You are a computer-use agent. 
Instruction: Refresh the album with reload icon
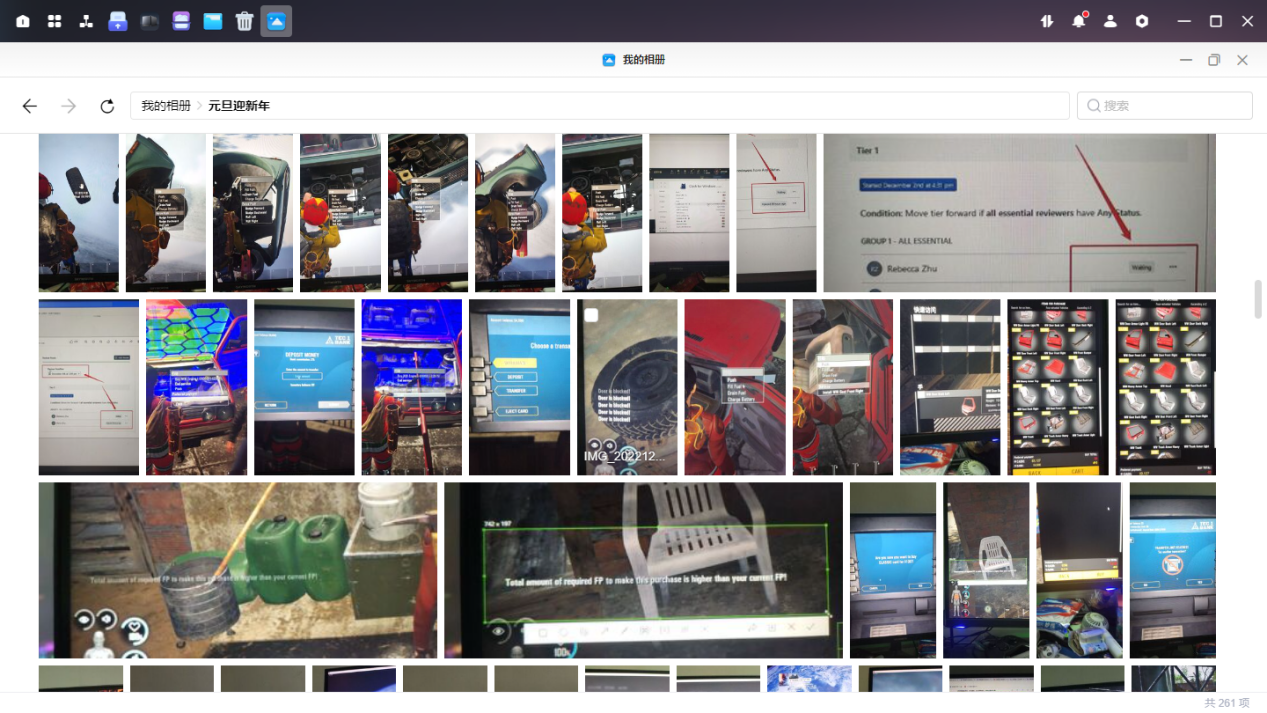[x=107, y=106]
